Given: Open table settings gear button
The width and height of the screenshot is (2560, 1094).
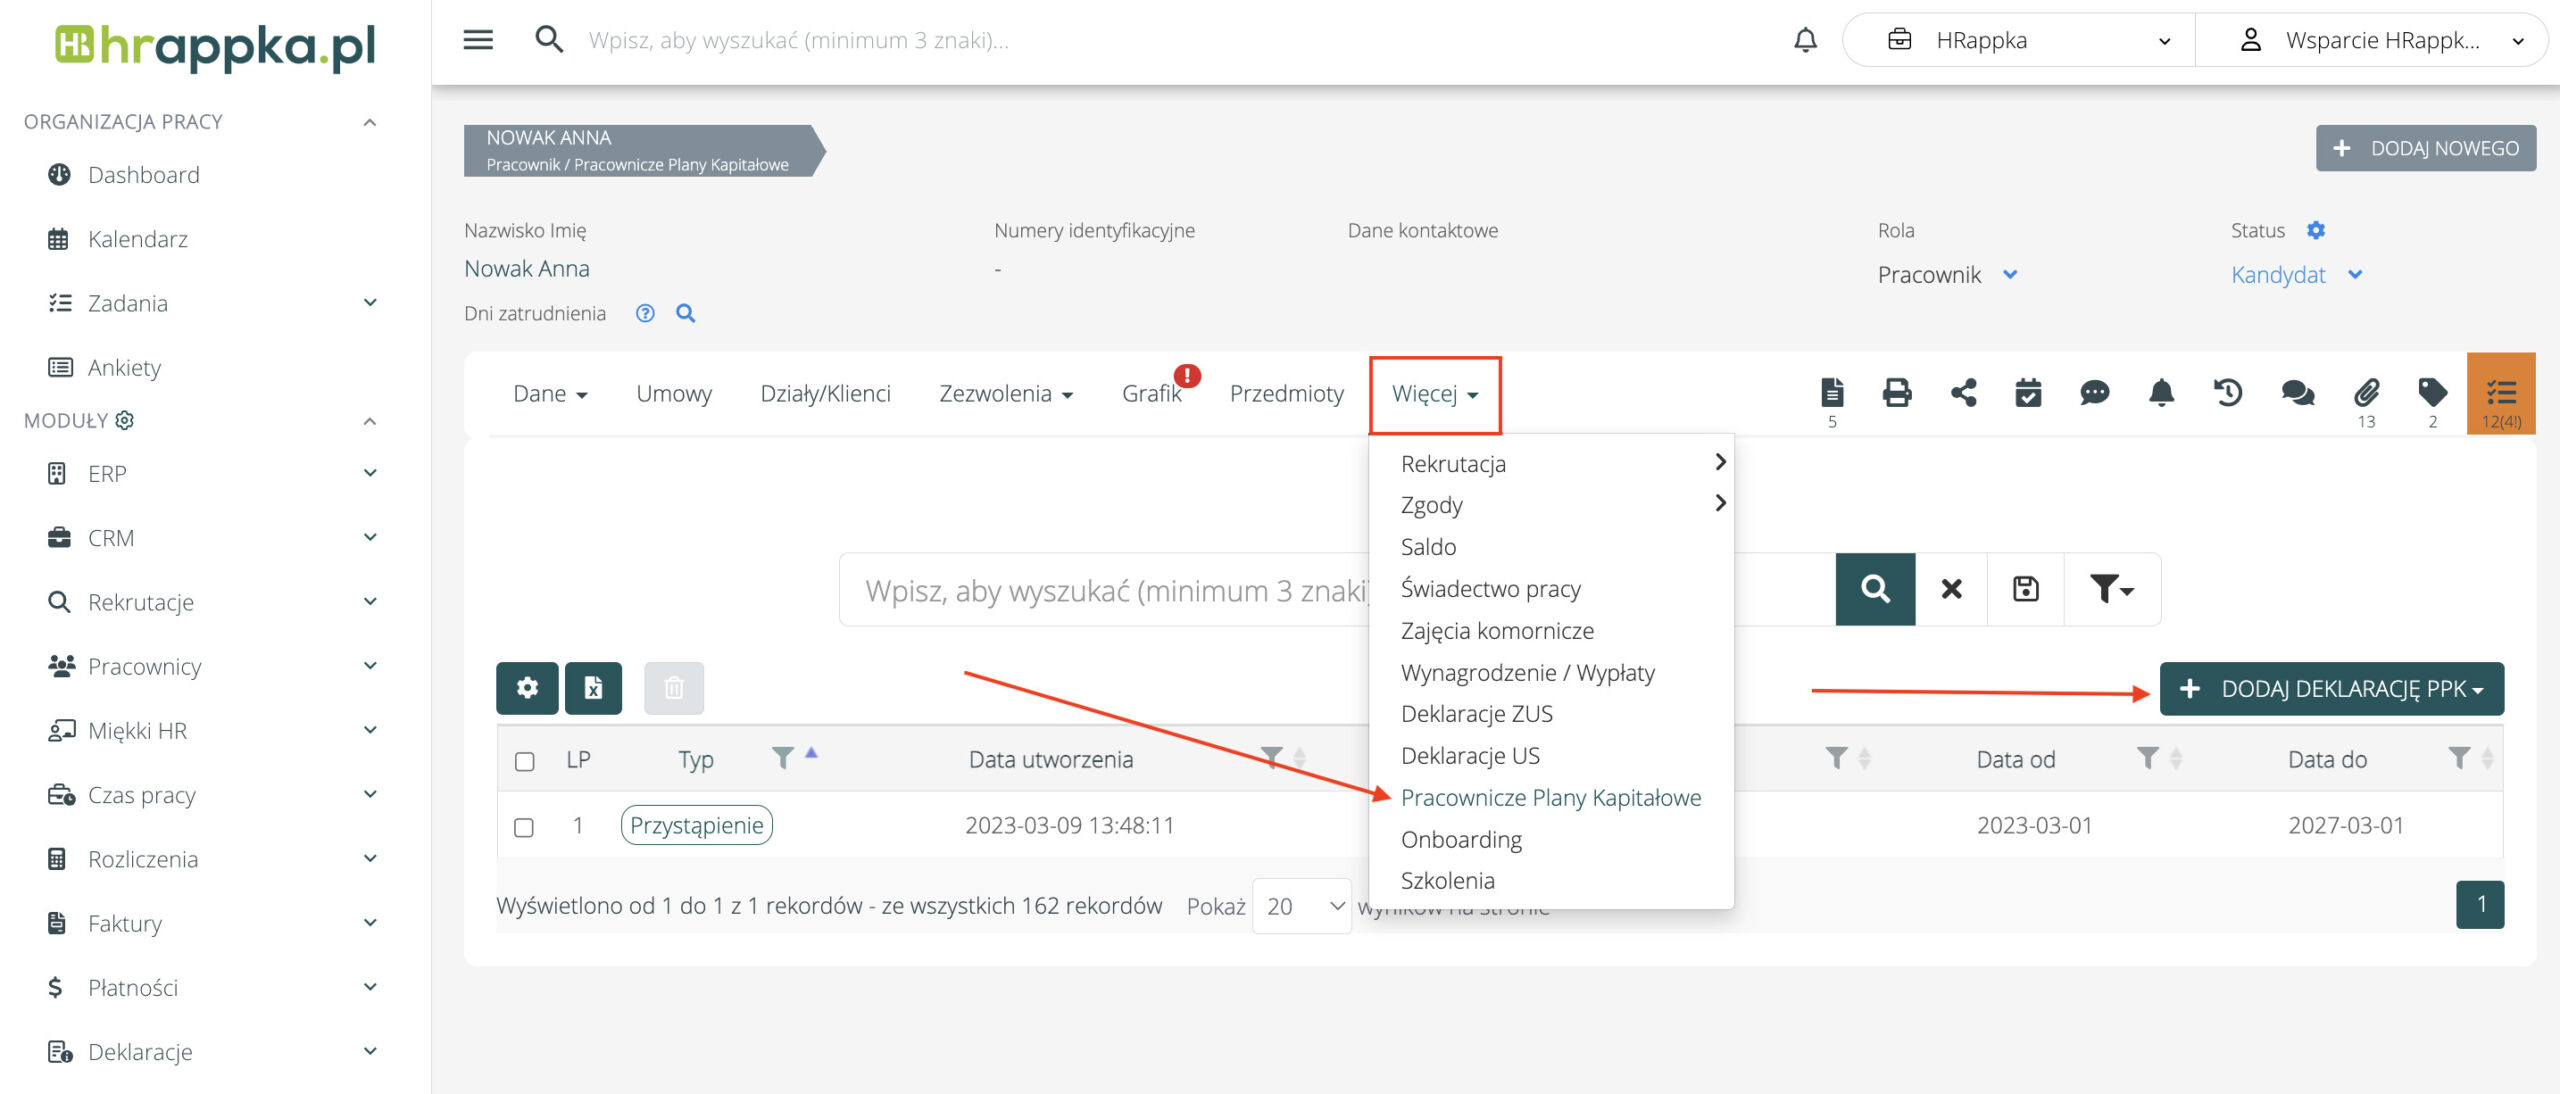Looking at the screenshot, I should [527, 688].
